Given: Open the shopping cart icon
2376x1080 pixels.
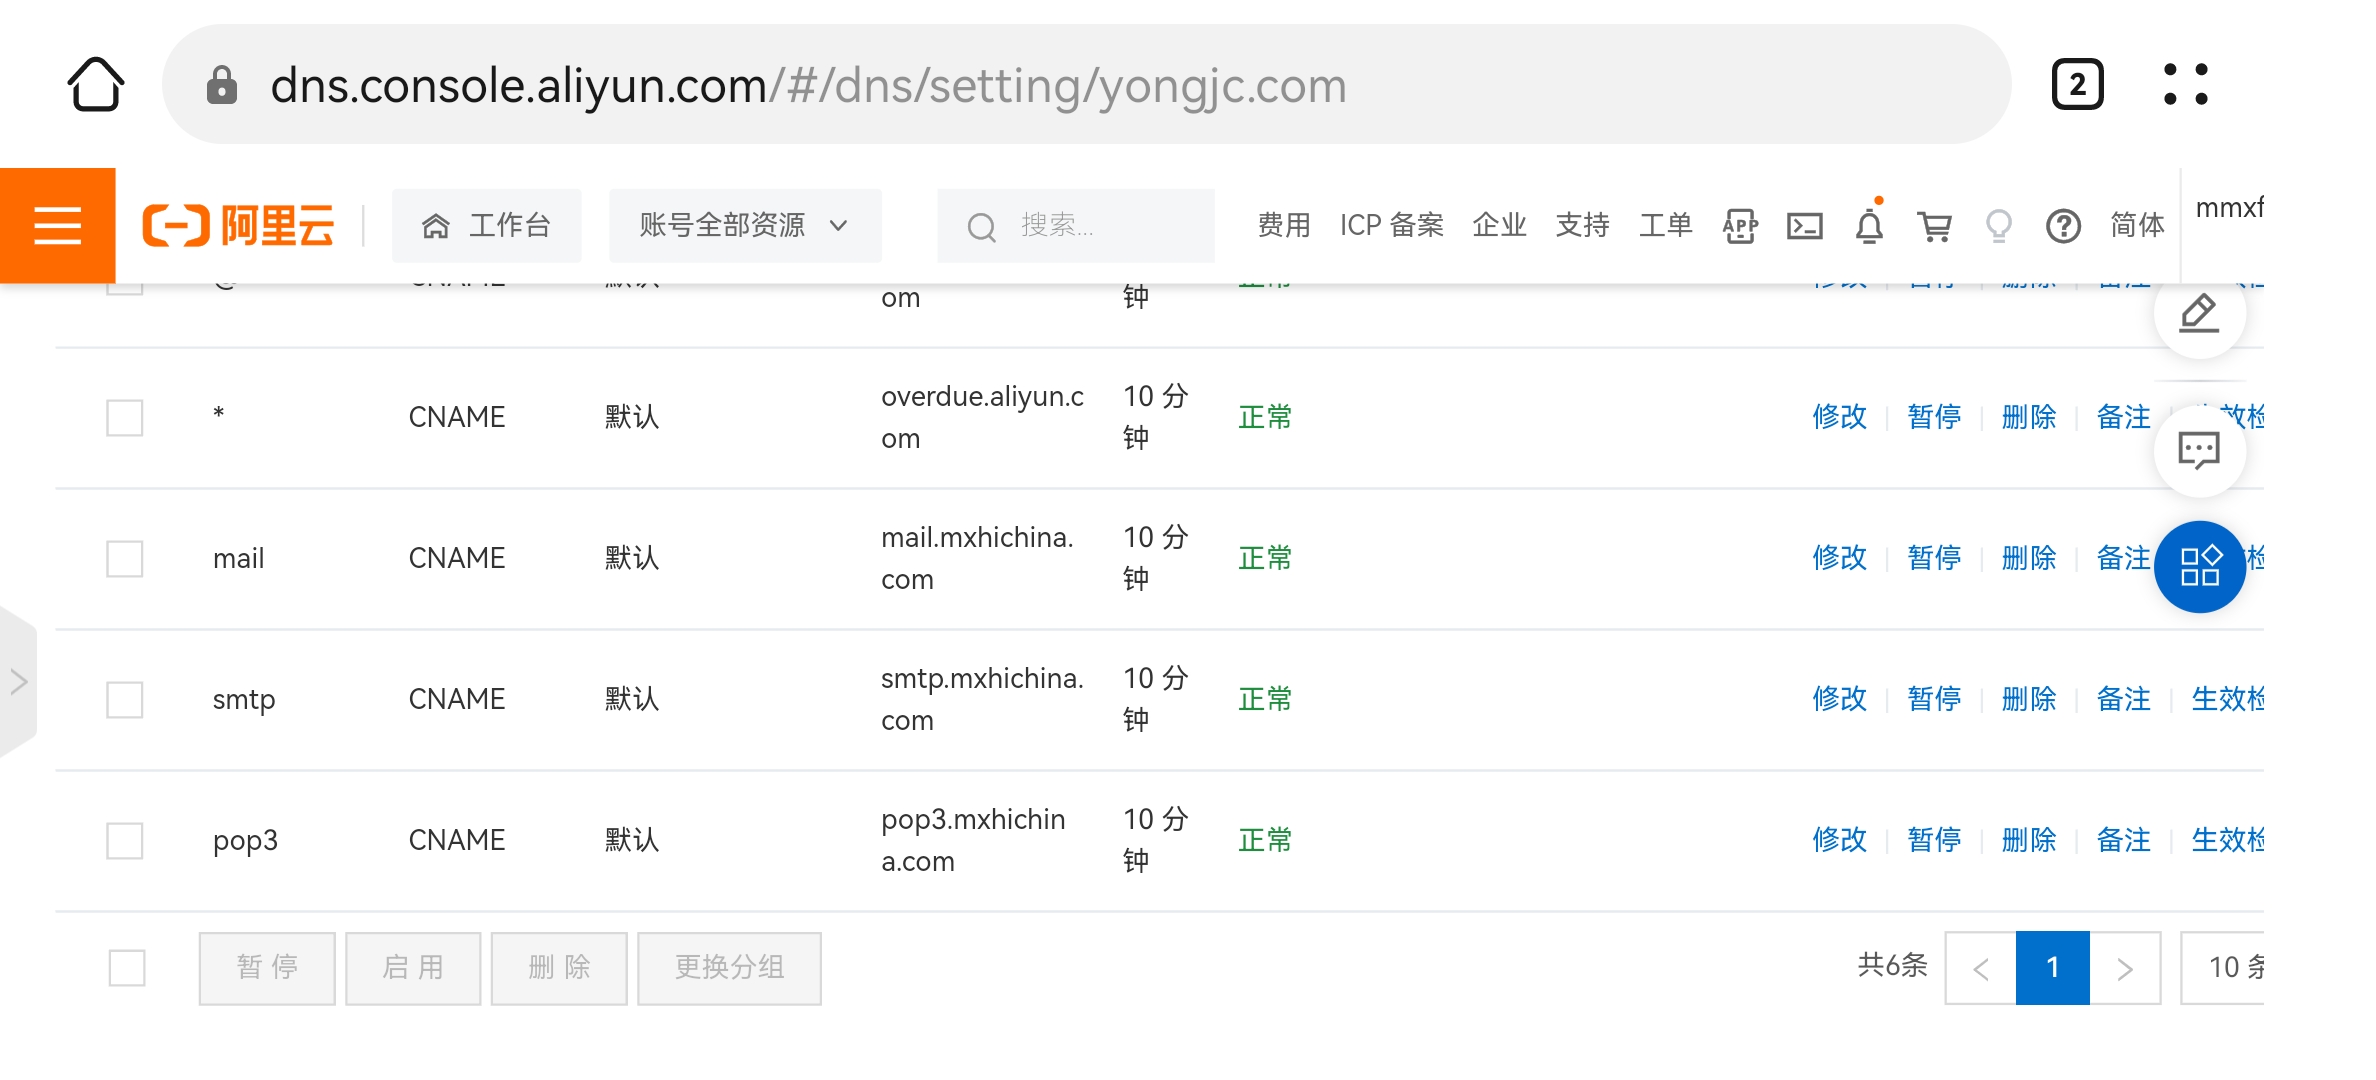Looking at the screenshot, I should (1934, 226).
